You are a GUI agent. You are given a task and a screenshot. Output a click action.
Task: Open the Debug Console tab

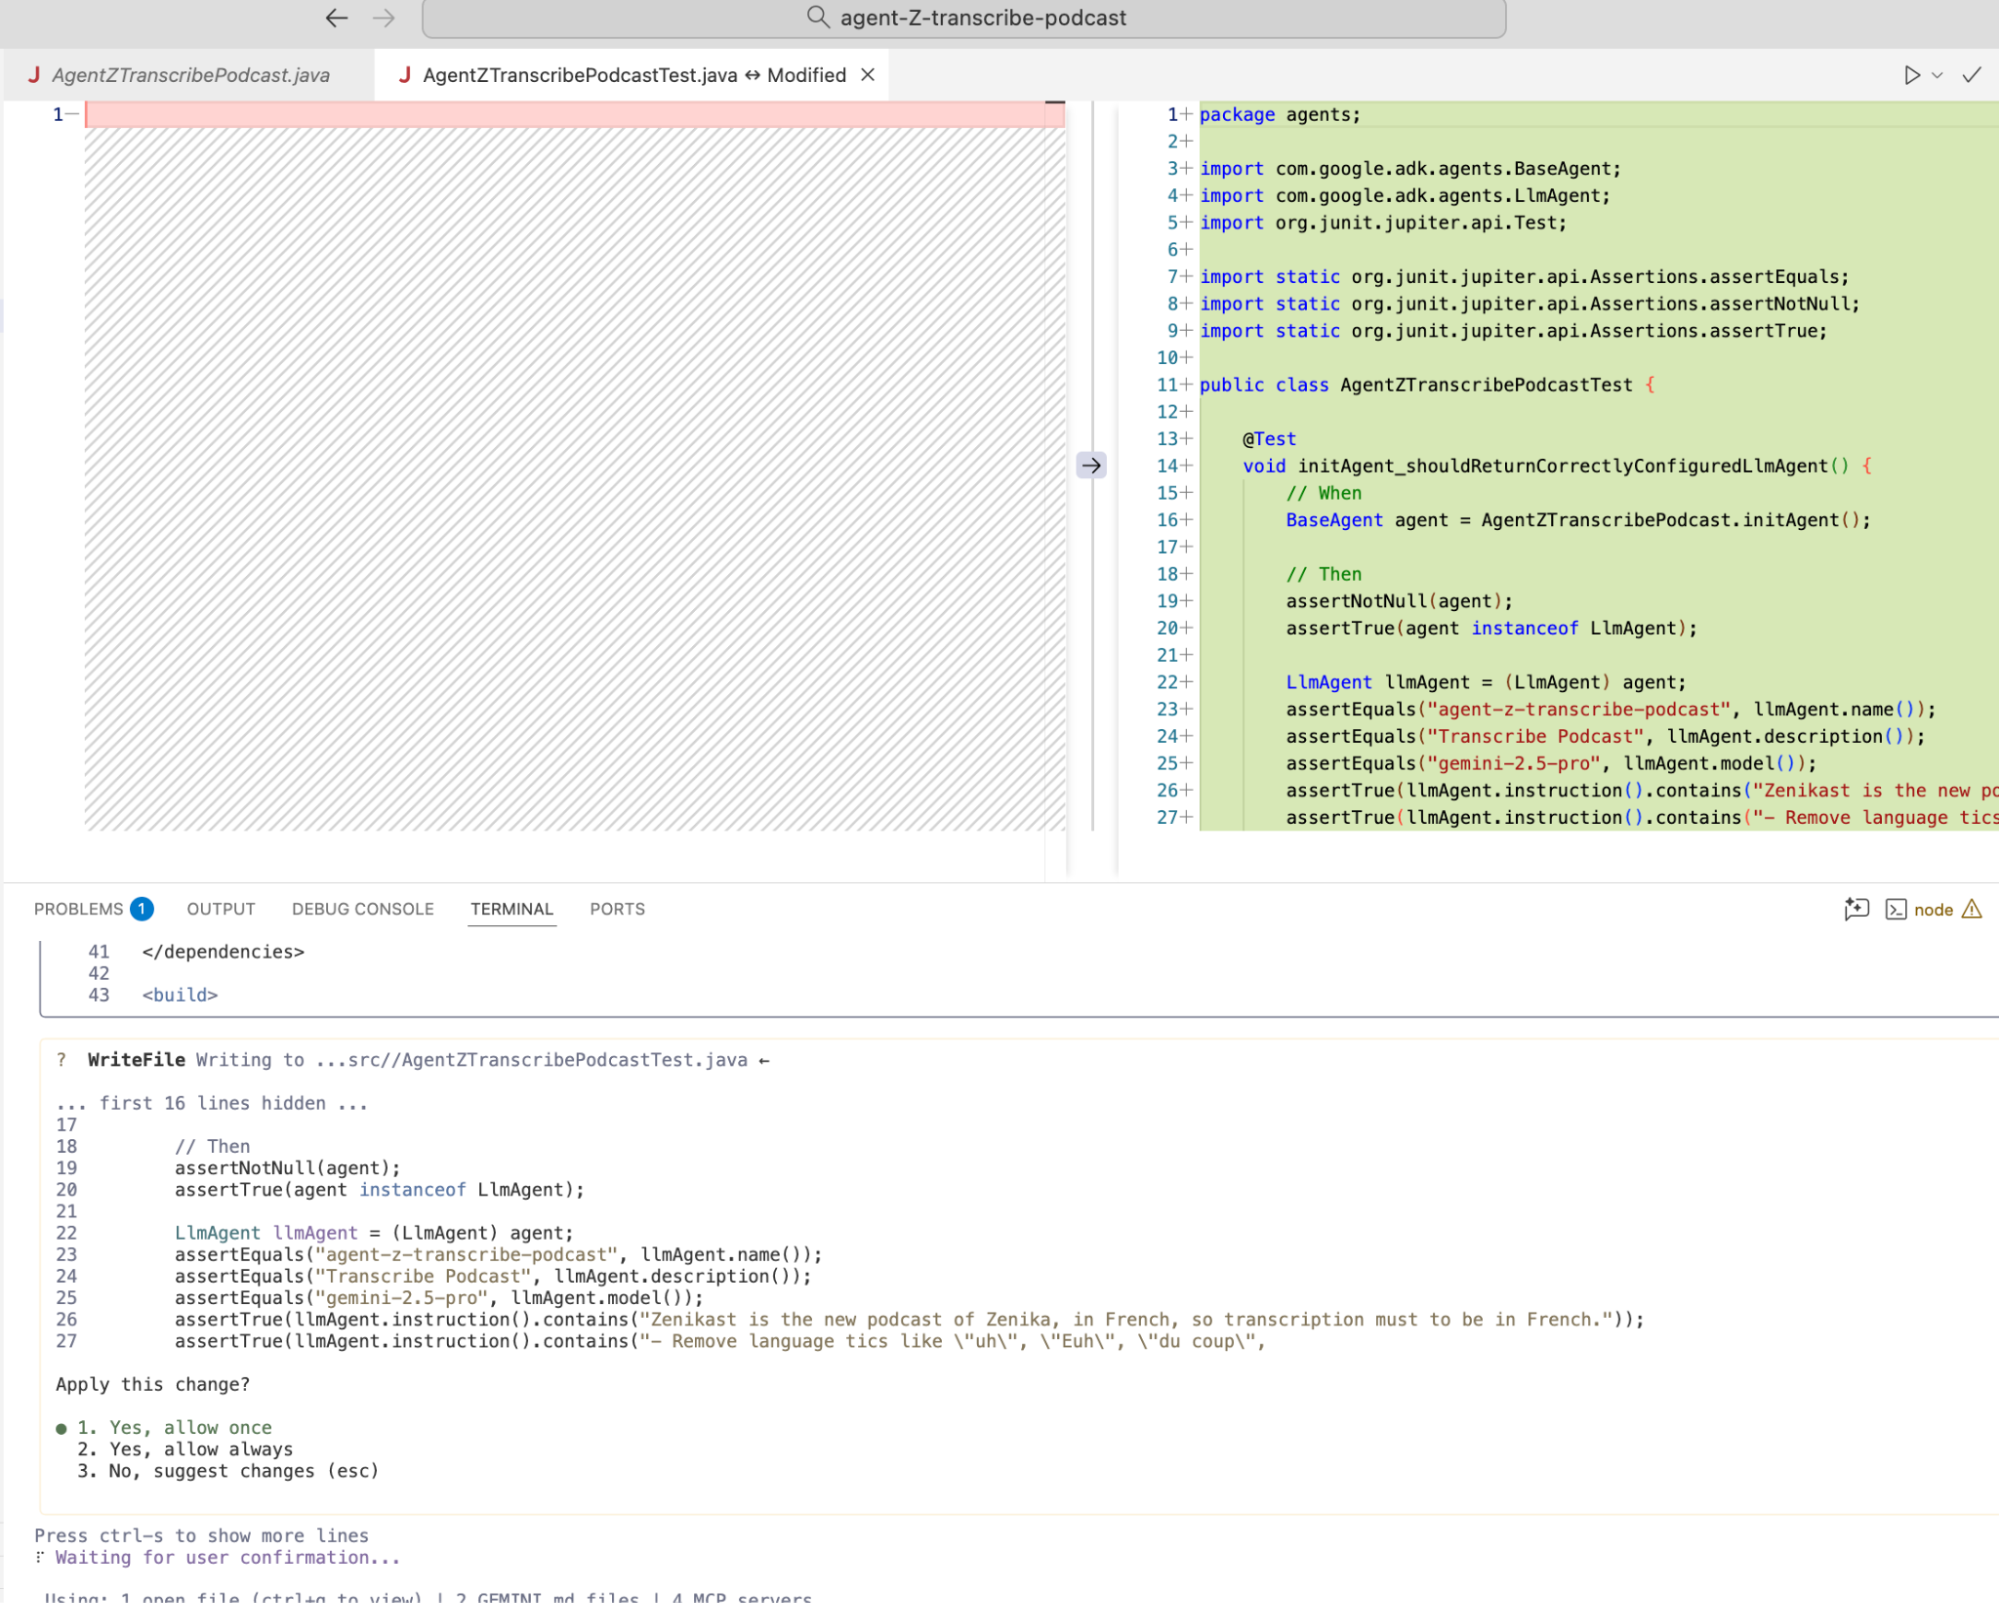pyautogui.click(x=363, y=909)
